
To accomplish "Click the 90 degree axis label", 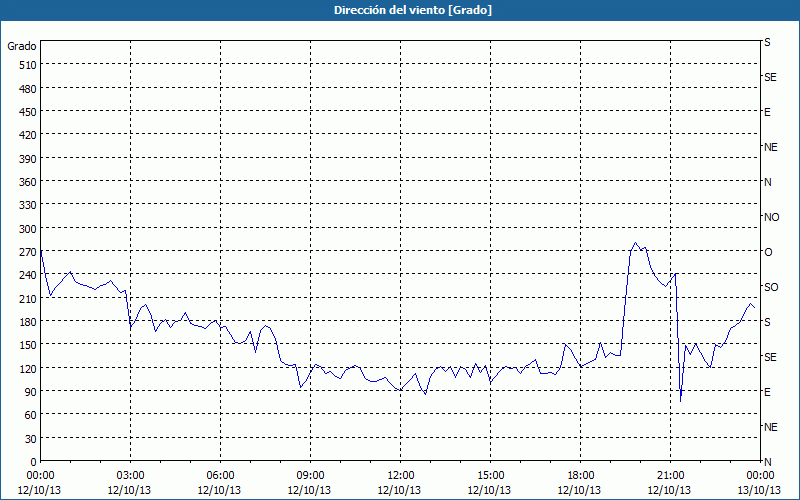I will pos(31,392).
